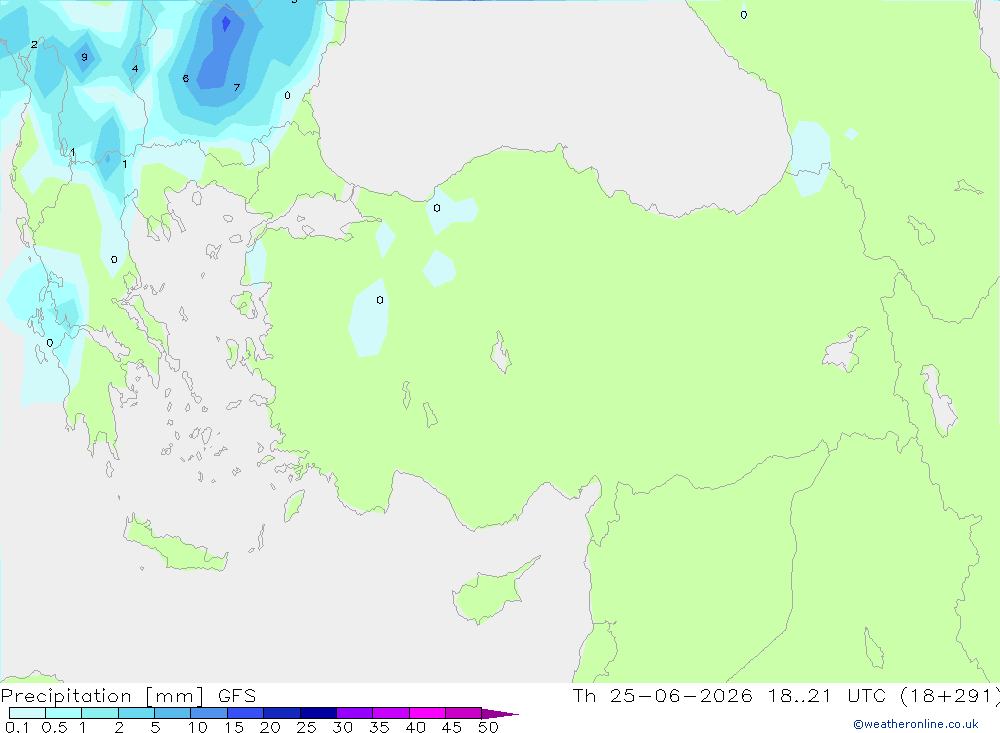Click the legend tick label '20'
Screen dimensions: 1000x733
coord(270,727)
